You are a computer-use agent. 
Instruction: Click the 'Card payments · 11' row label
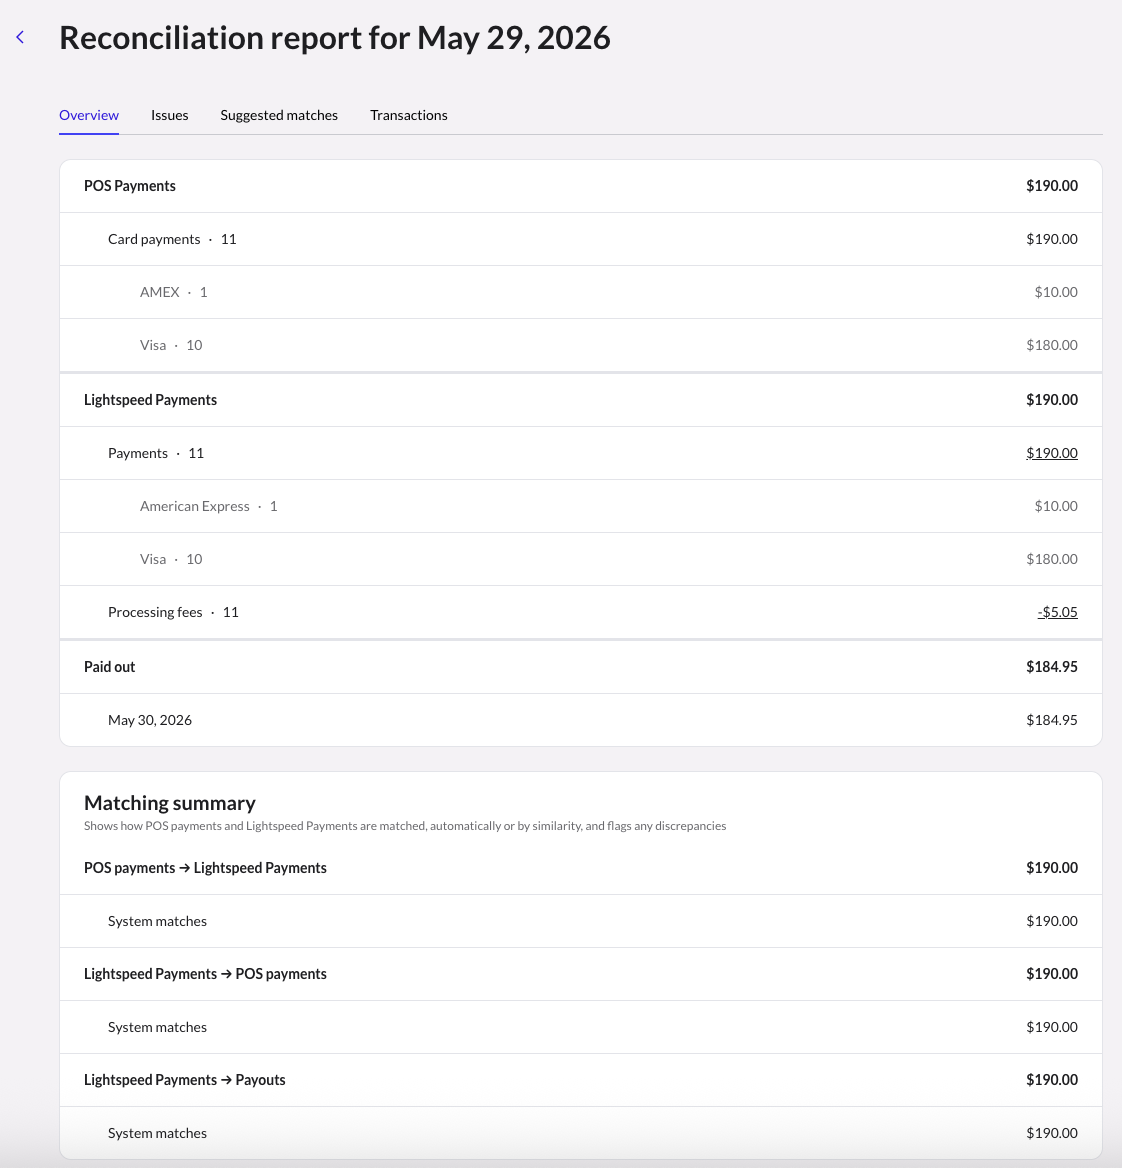172,239
